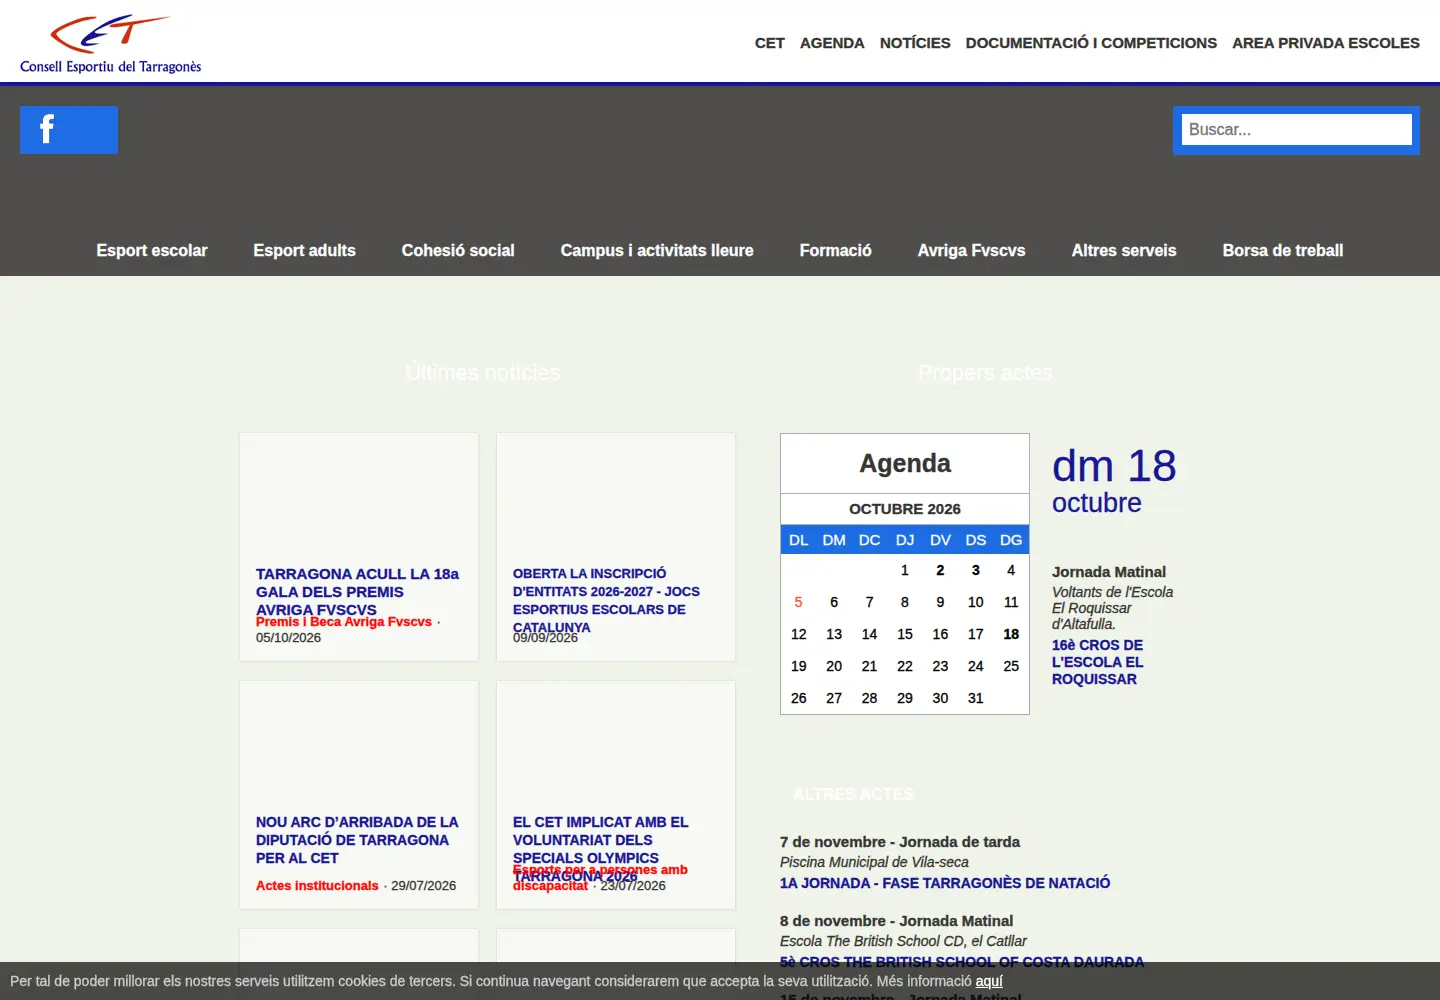Image resolution: width=1440 pixels, height=1000 pixels.
Task: Open Altres serveis section
Action: tap(1124, 250)
